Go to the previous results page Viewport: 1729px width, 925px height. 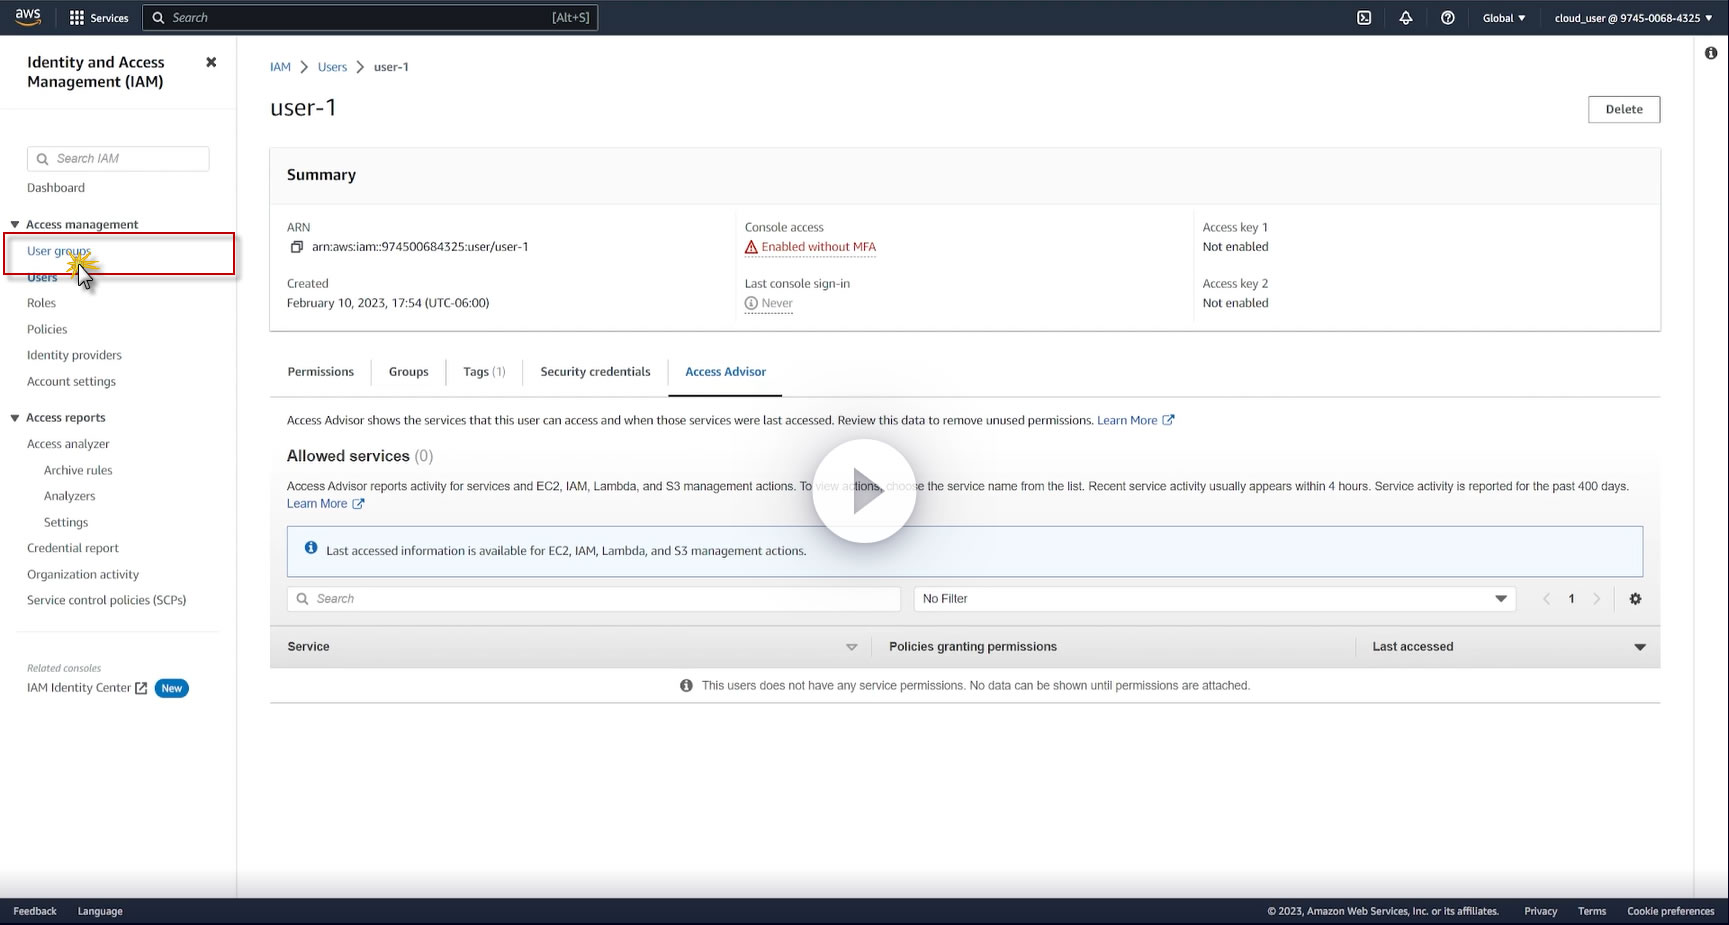point(1547,599)
